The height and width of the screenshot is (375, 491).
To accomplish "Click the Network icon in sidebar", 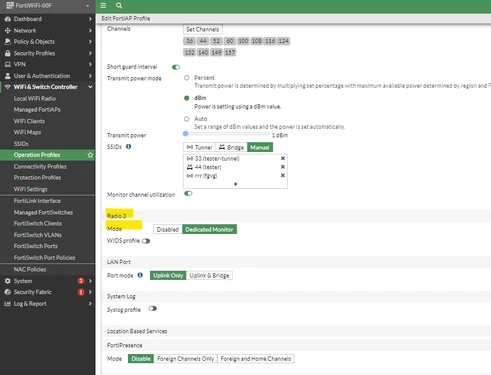I will [8, 30].
